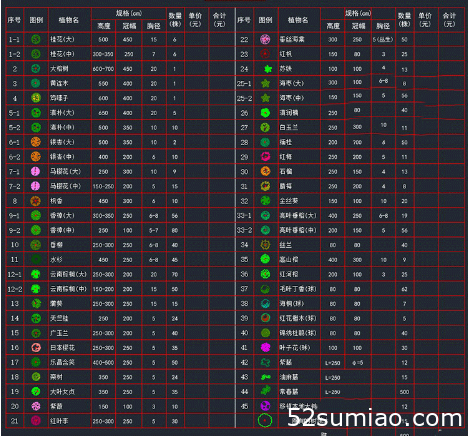The height and width of the screenshot is (436, 468).
Task: Select the vine symbol in row 43
Action: (266, 377)
